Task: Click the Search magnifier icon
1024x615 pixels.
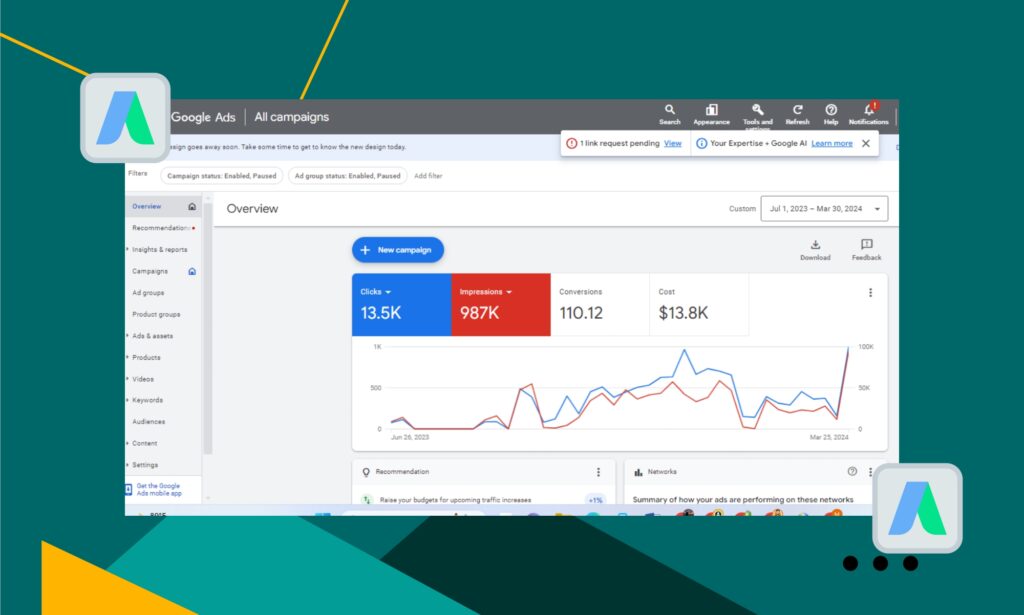Action: pos(669,110)
